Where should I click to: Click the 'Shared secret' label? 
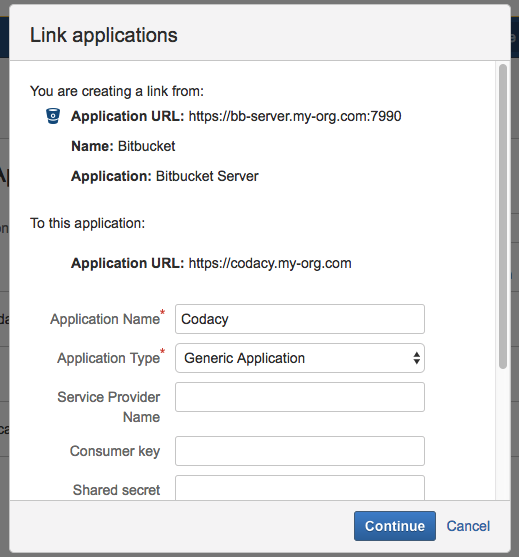[x=117, y=490]
